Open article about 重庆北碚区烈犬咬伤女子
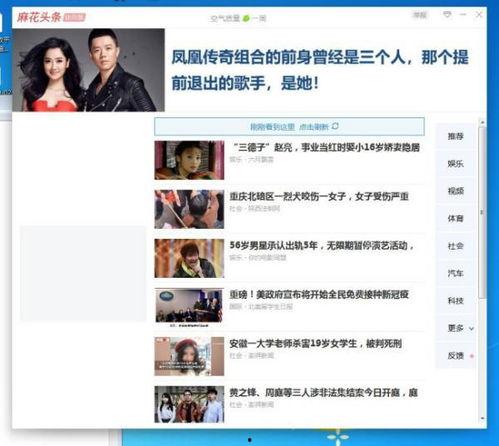Viewport: 499px width, 446px height. (319, 196)
